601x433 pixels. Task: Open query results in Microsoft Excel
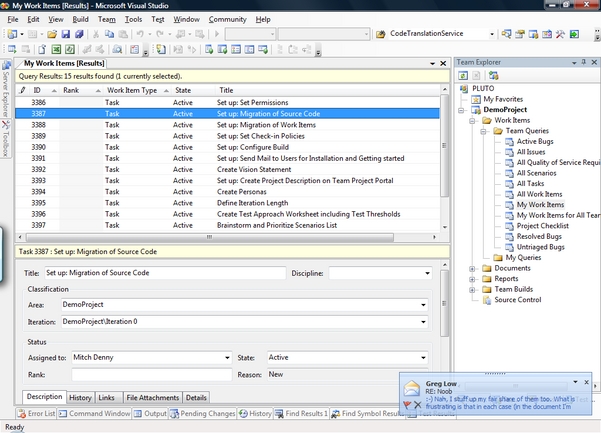(x=56, y=49)
